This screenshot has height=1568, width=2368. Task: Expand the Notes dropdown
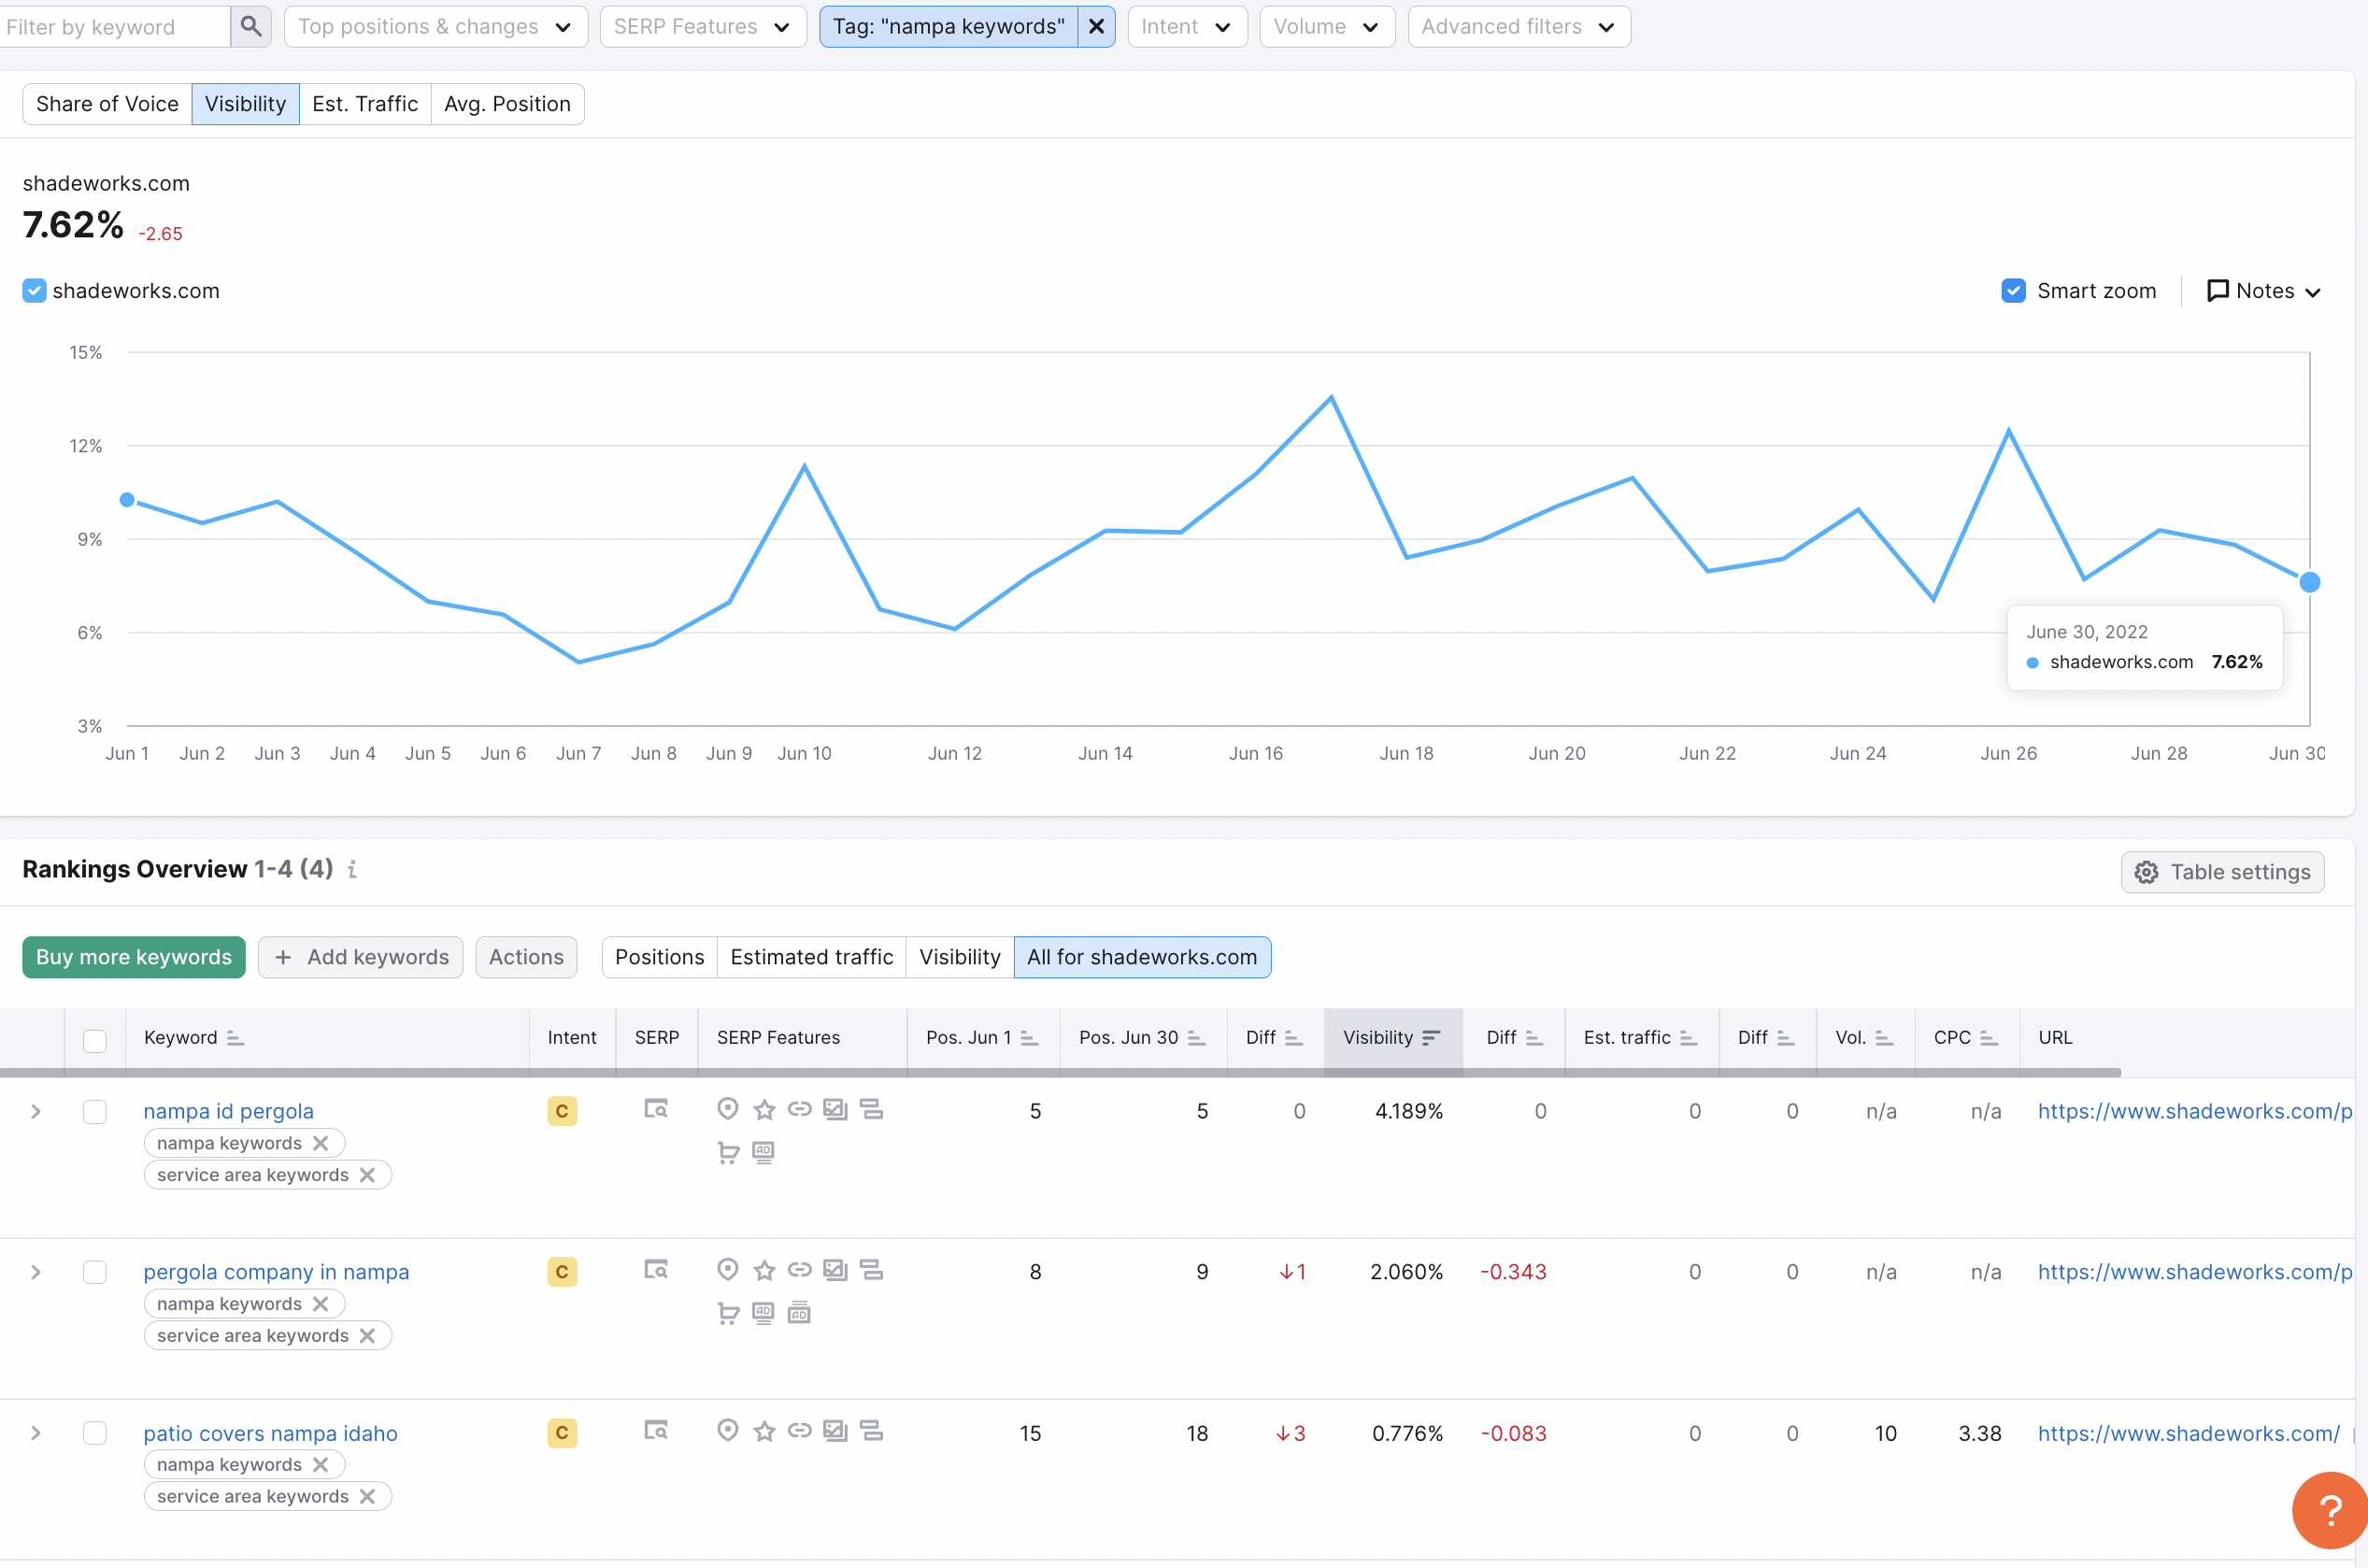point(2264,291)
